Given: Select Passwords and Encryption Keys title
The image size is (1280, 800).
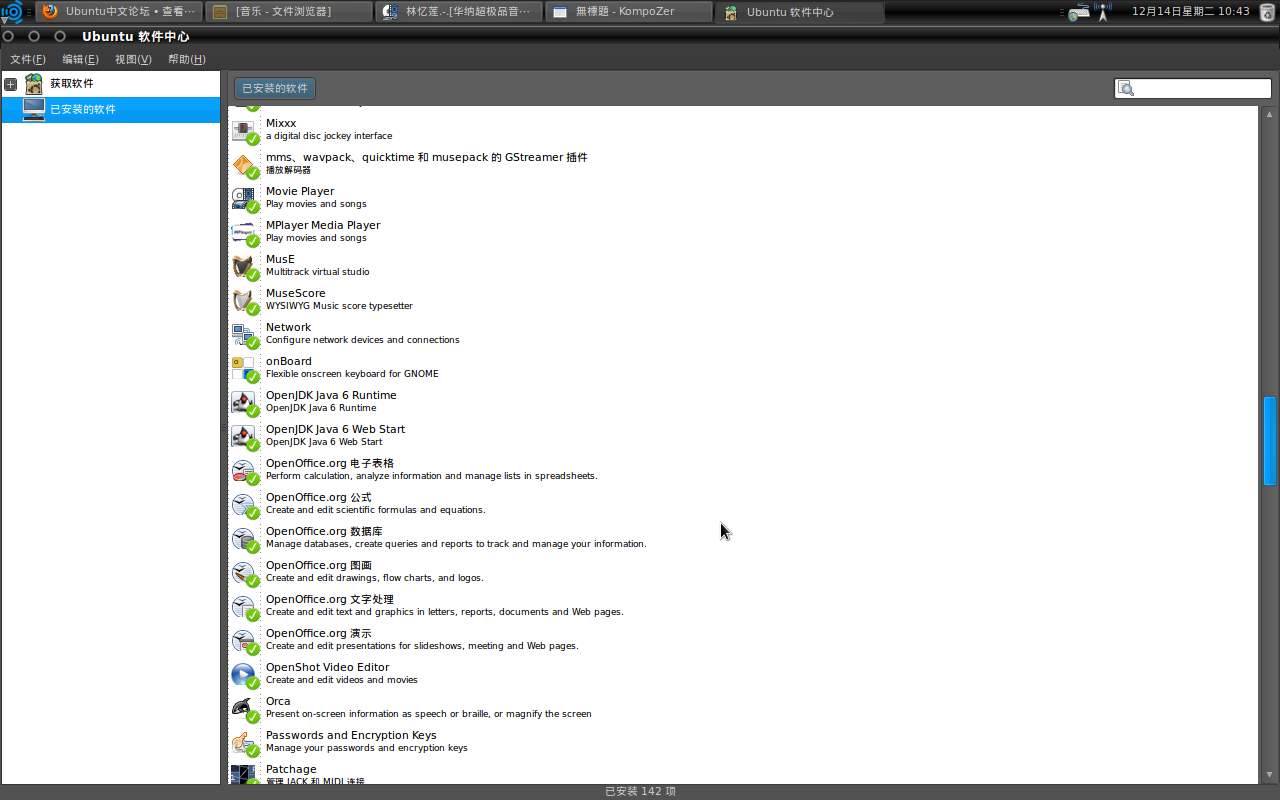Looking at the screenshot, I should (x=351, y=735).
